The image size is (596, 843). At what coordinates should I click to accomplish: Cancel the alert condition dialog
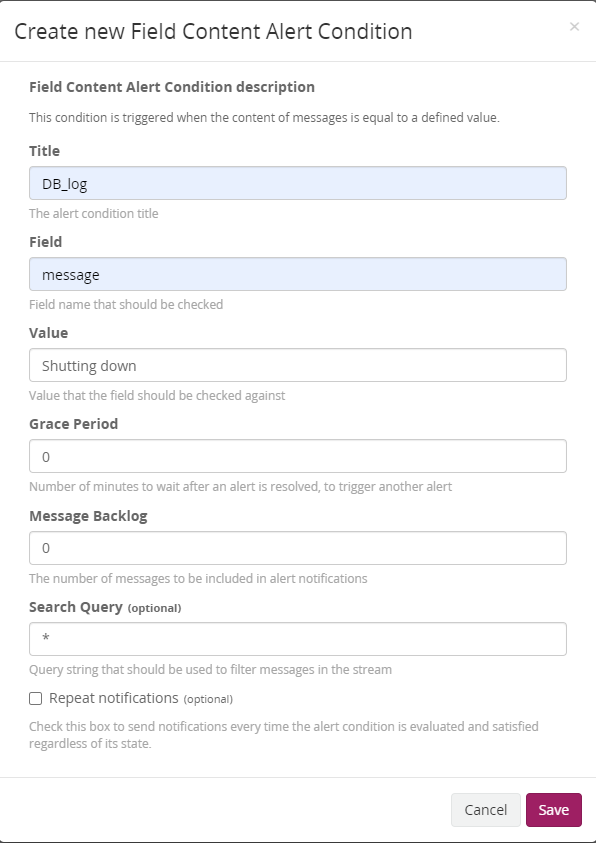pyautogui.click(x=486, y=810)
